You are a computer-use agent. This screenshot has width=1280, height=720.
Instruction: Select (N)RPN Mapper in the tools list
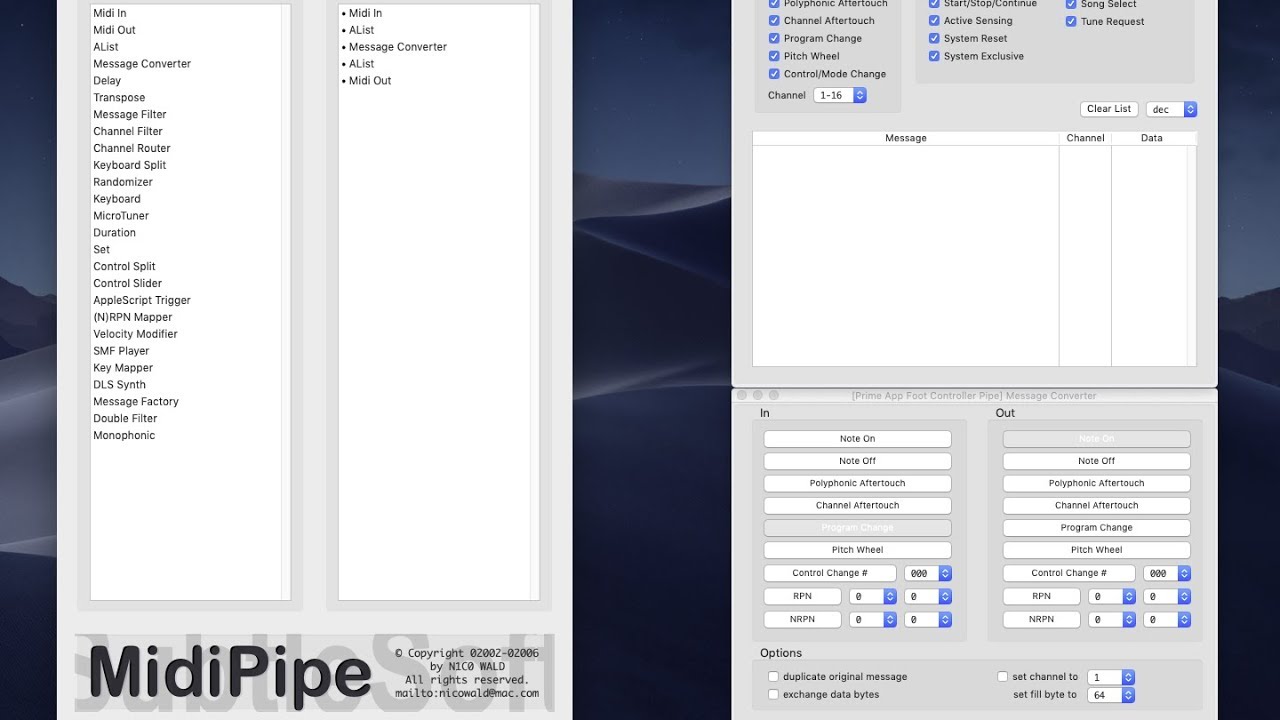click(x=133, y=318)
